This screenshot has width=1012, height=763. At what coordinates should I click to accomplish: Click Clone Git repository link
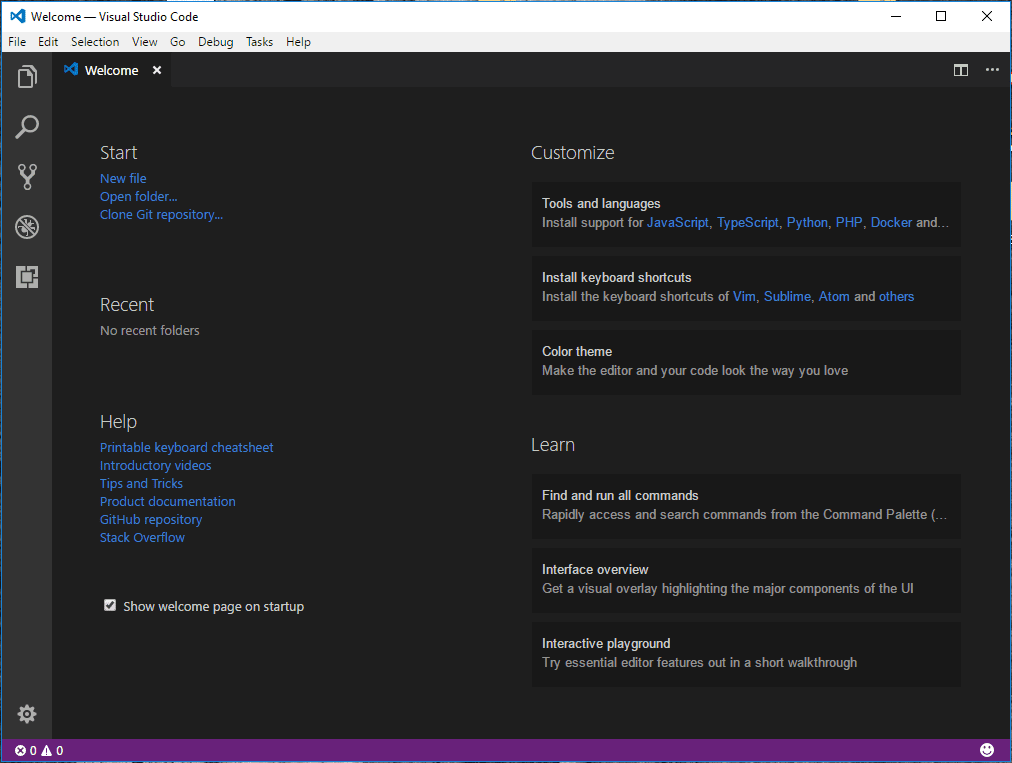[161, 214]
